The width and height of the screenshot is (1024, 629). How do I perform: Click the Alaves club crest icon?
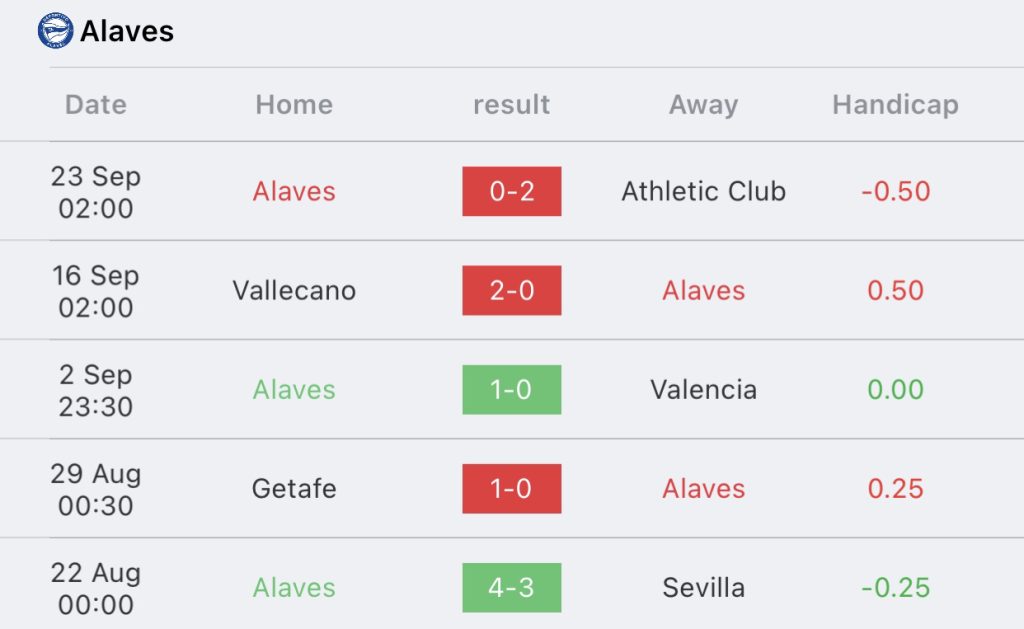pos(55,31)
